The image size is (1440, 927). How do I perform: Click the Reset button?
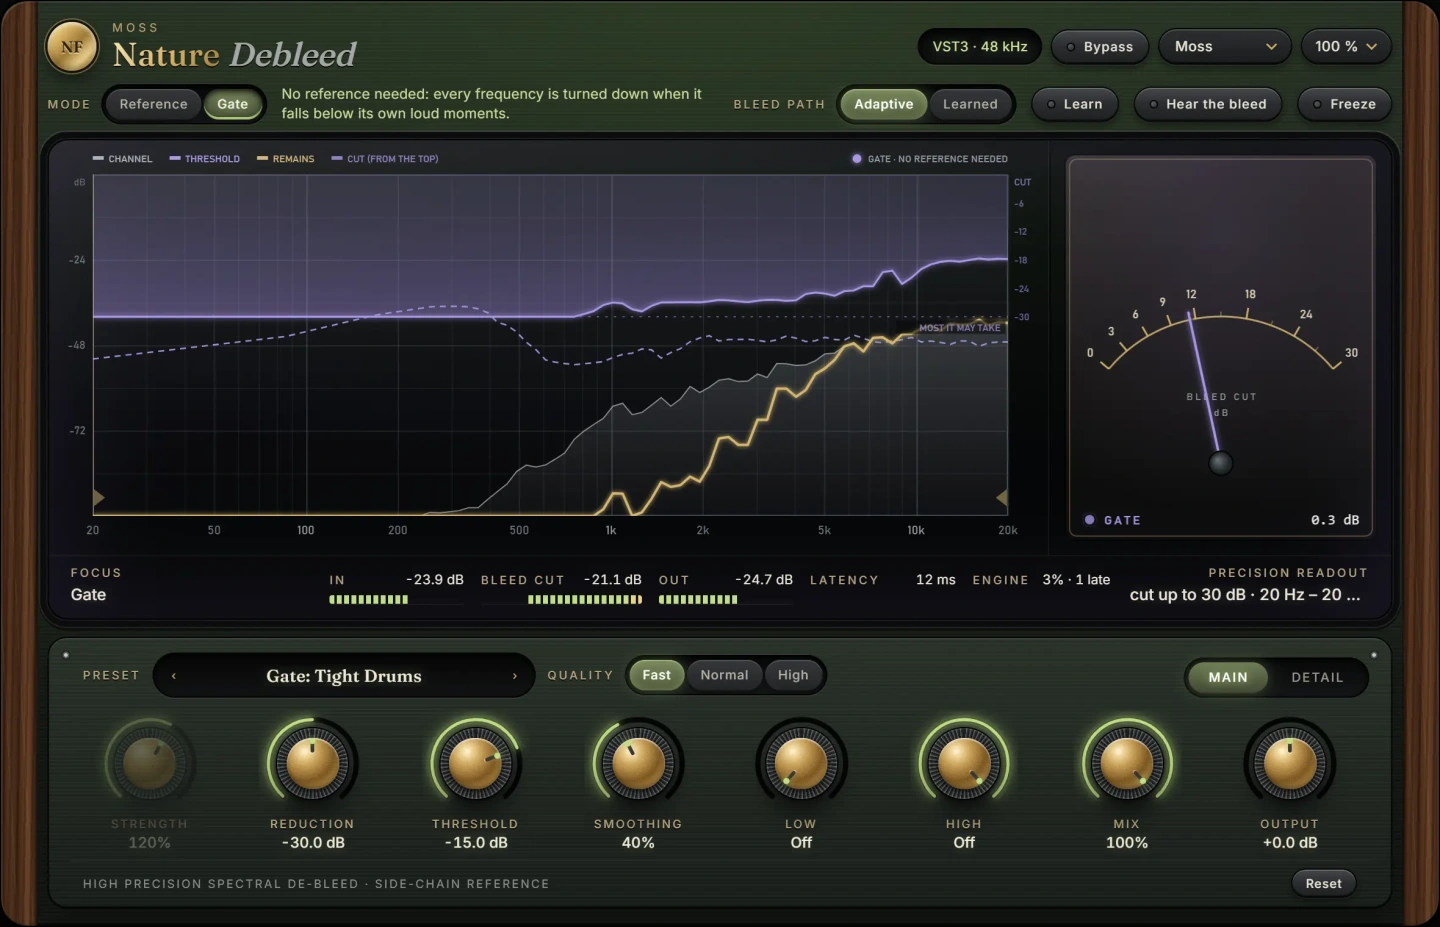[1323, 883]
